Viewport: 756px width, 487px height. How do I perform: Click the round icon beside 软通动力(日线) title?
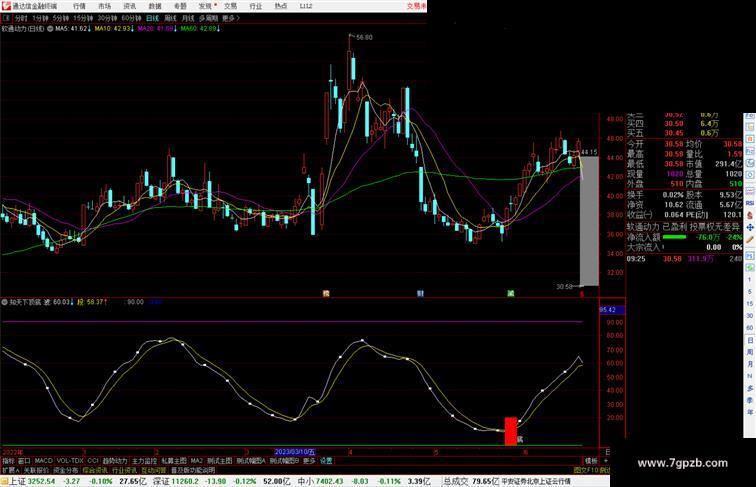pyautogui.click(x=50, y=29)
